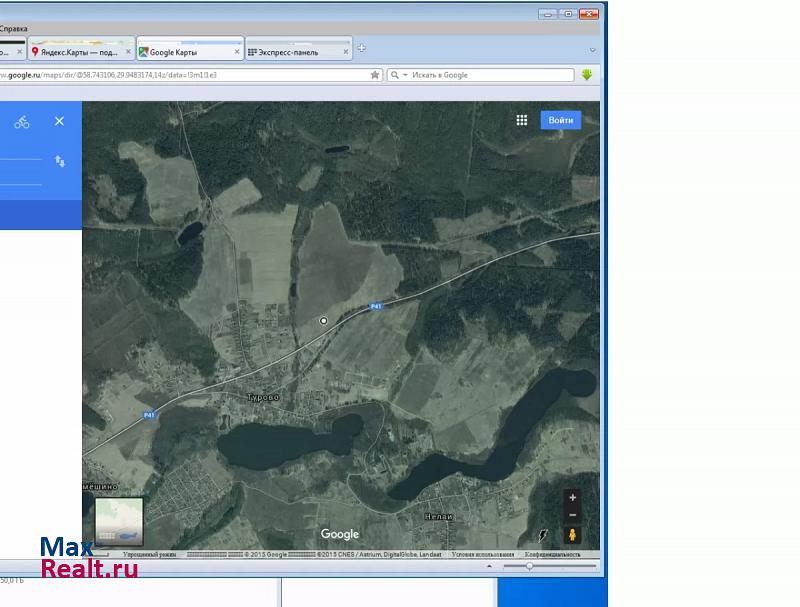
Task: Zoom out on the map
Action: coord(572,514)
